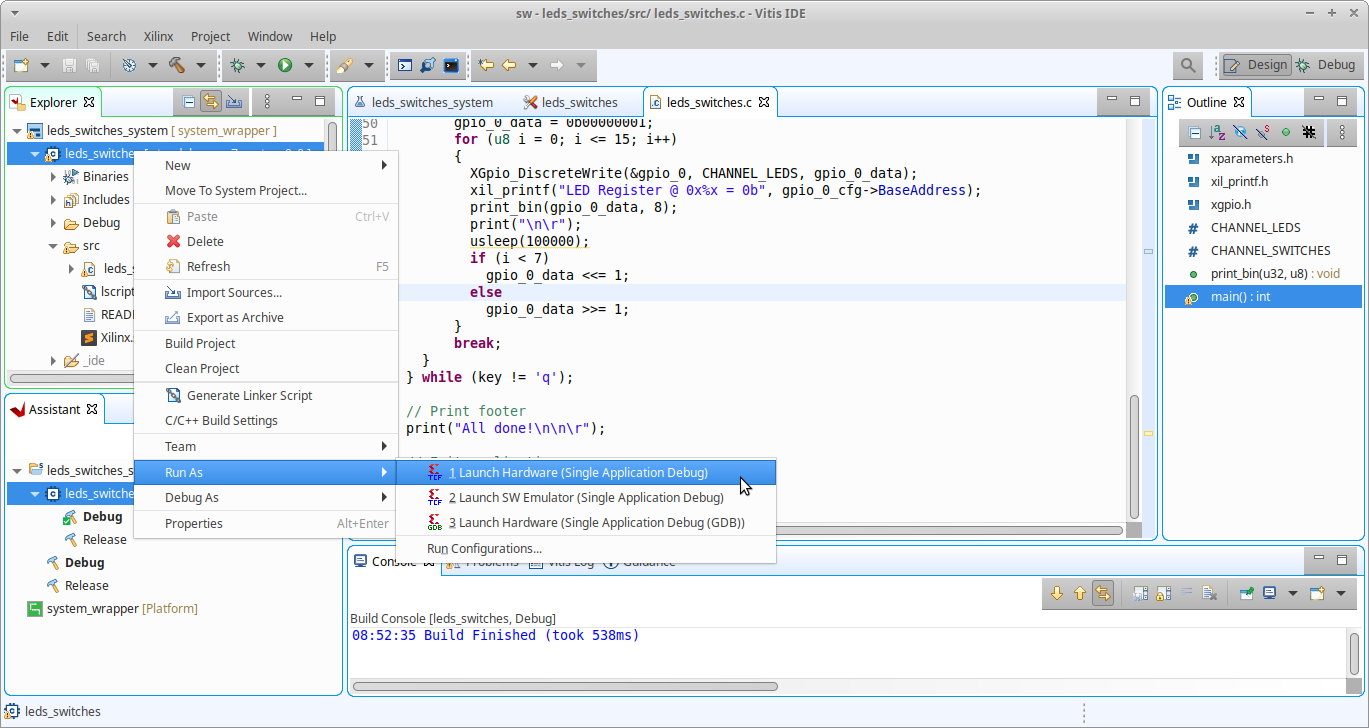Click the Collapse All icon in Explorer
The image size is (1369, 728).
189,101
